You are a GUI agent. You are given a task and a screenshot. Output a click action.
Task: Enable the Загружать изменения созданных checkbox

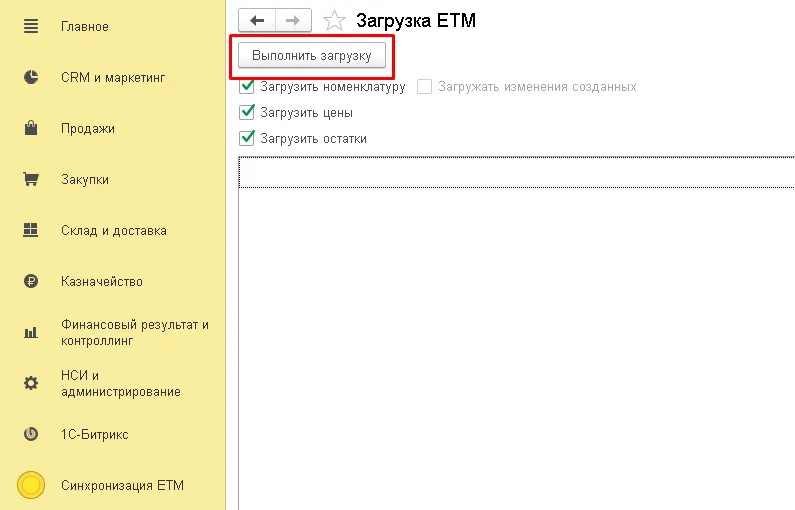pyautogui.click(x=425, y=87)
